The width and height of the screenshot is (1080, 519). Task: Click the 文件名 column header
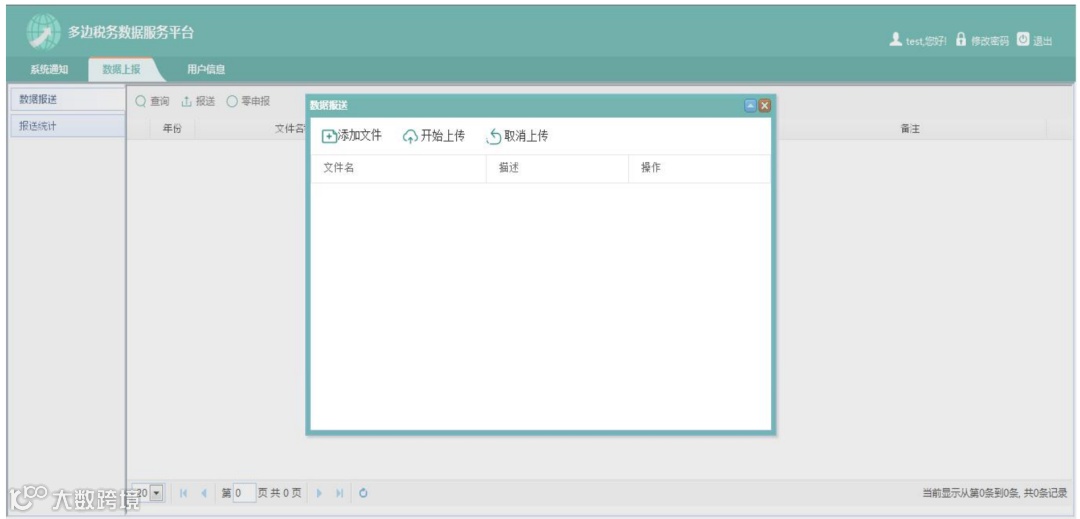point(399,169)
